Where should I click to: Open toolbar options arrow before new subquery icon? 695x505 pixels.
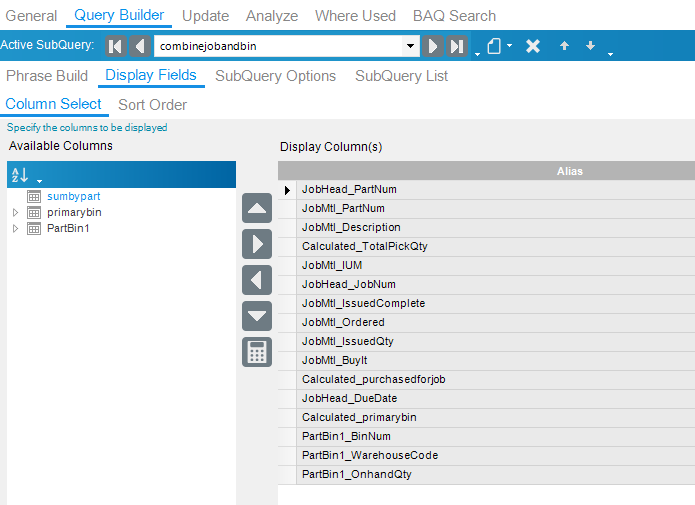[477, 54]
